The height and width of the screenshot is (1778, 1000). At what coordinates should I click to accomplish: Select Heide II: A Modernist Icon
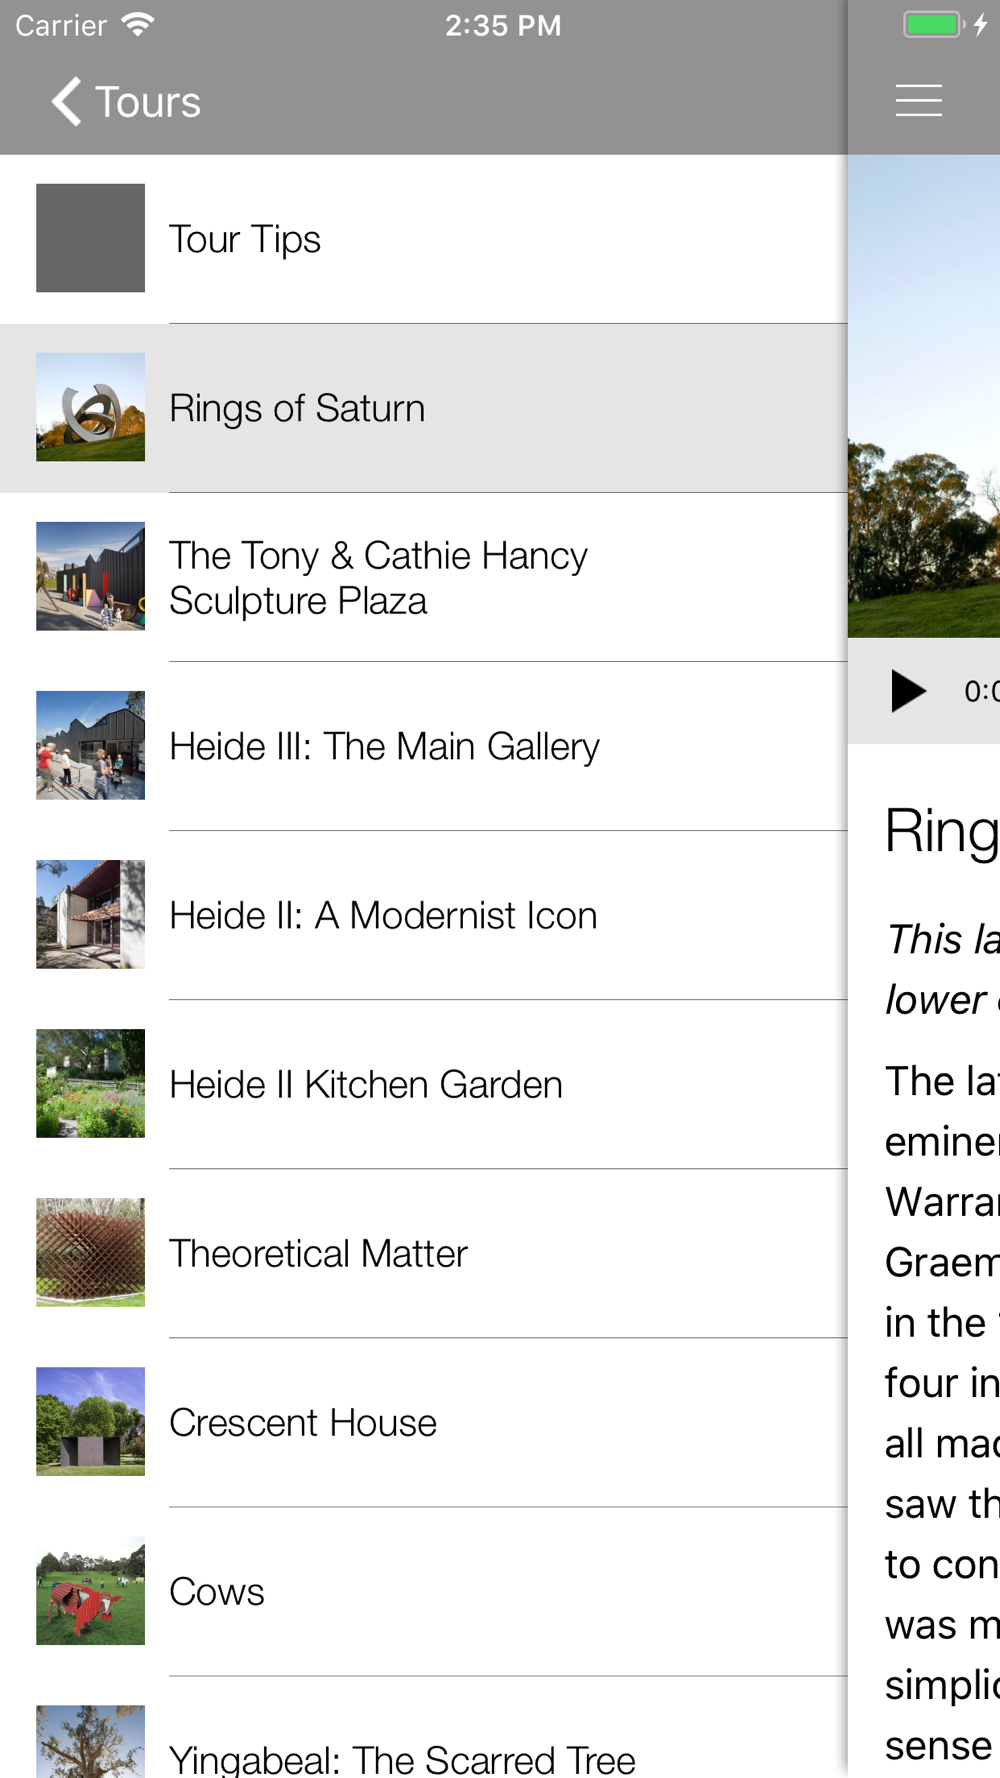click(x=424, y=915)
